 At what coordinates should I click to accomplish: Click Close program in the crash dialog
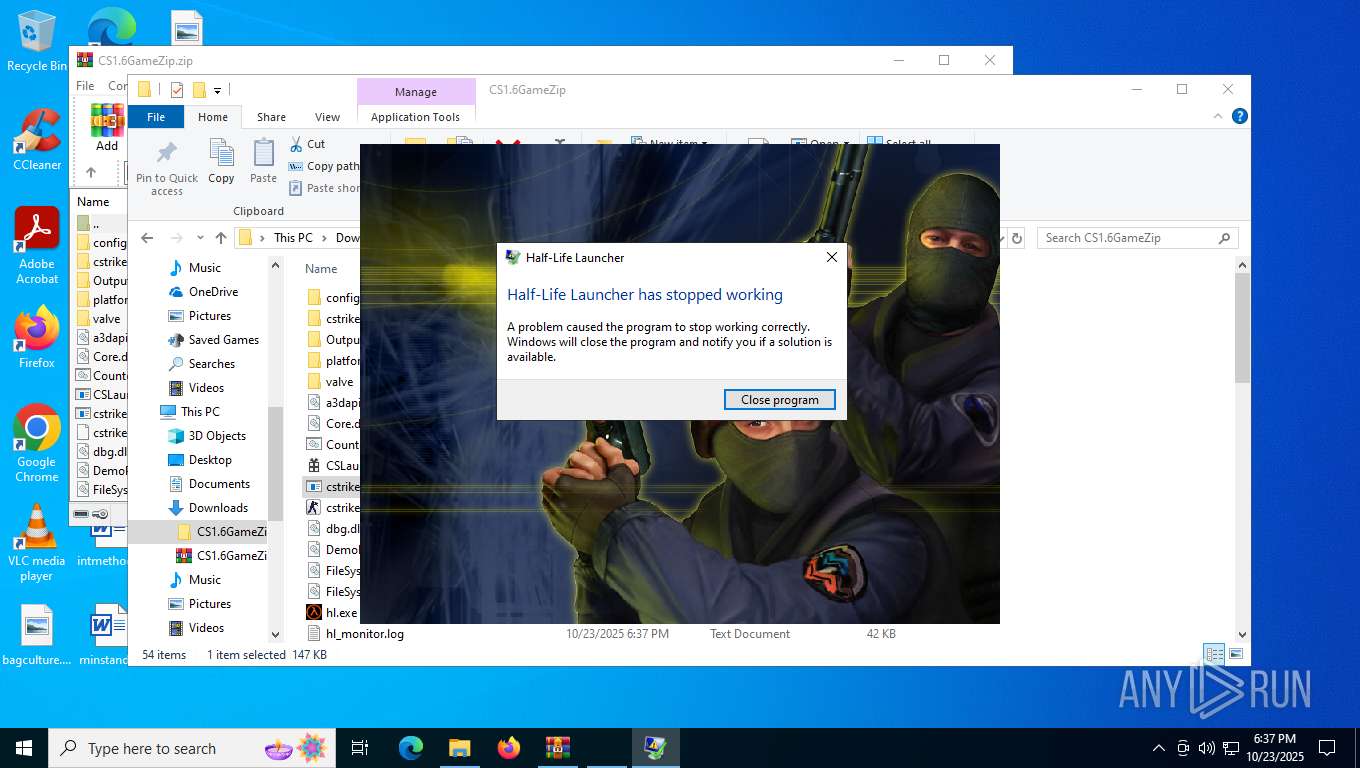pyautogui.click(x=779, y=400)
